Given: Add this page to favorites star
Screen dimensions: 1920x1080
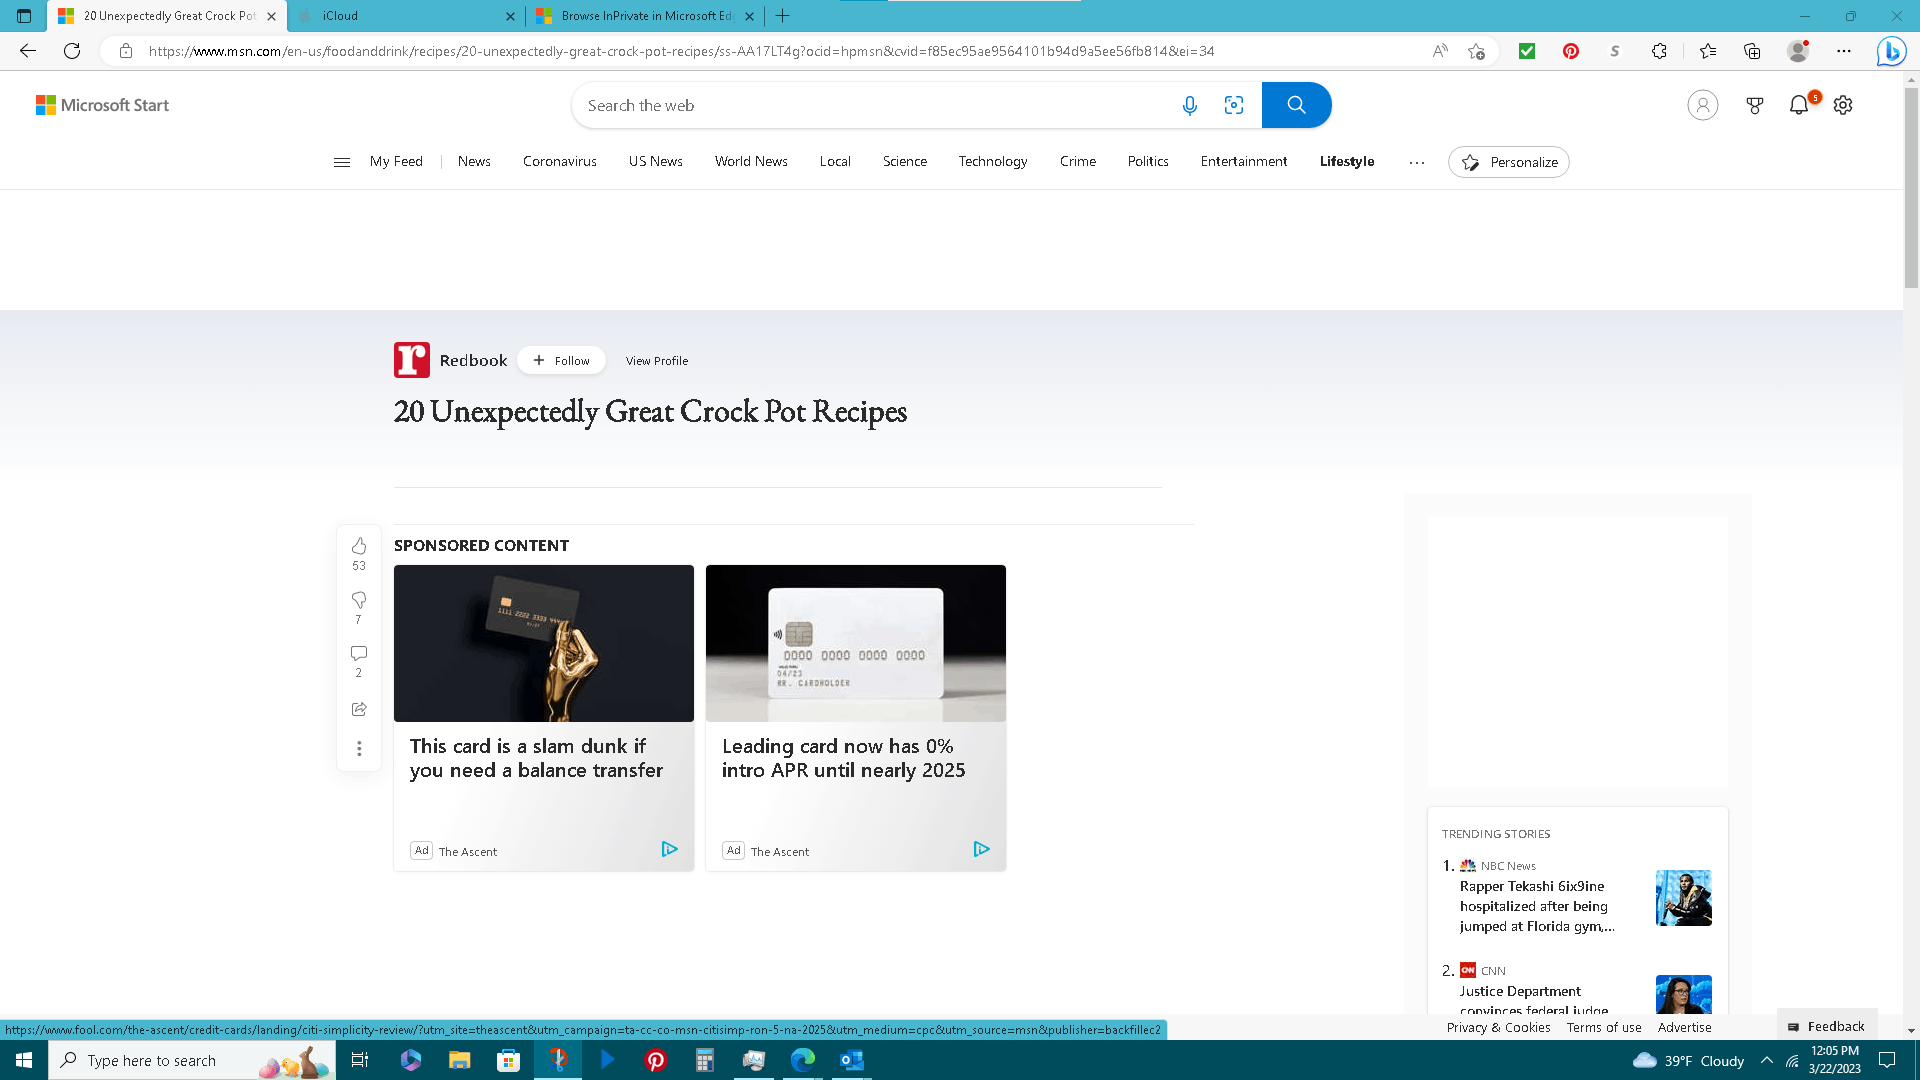Looking at the screenshot, I should click(1476, 51).
